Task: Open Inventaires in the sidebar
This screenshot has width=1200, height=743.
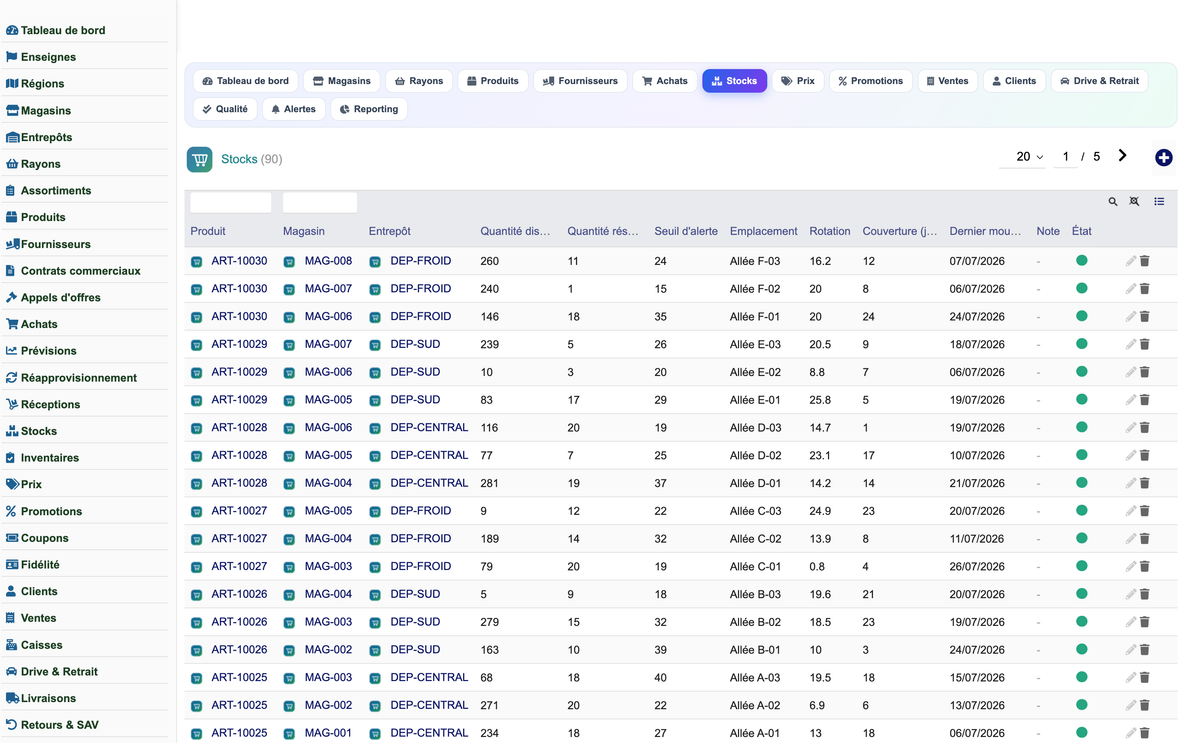Action: click(x=49, y=458)
